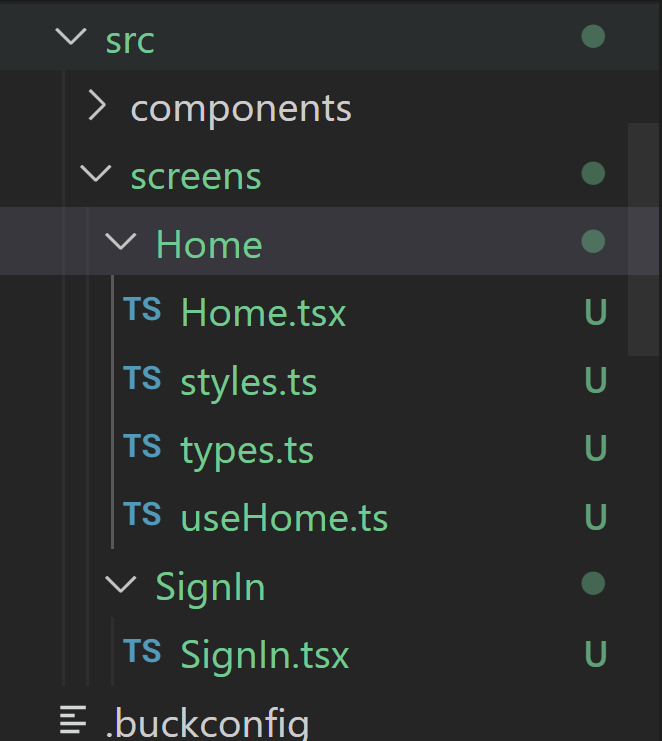This screenshot has height=741, width=662.
Task: Collapse the src folder chevron
Action: coord(71,36)
